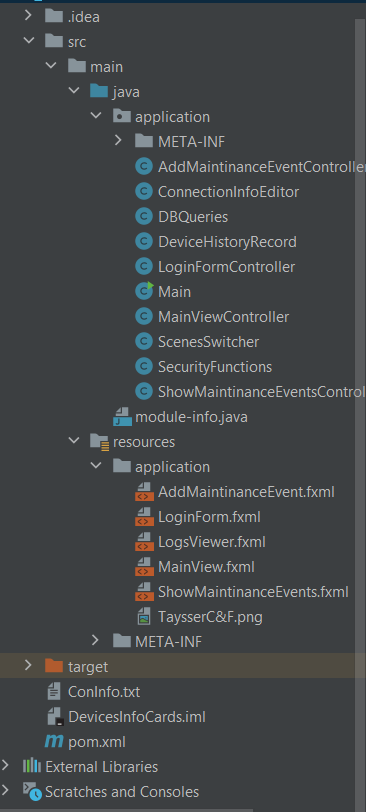Click the LoginForm.fxml file icon

(144, 516)
